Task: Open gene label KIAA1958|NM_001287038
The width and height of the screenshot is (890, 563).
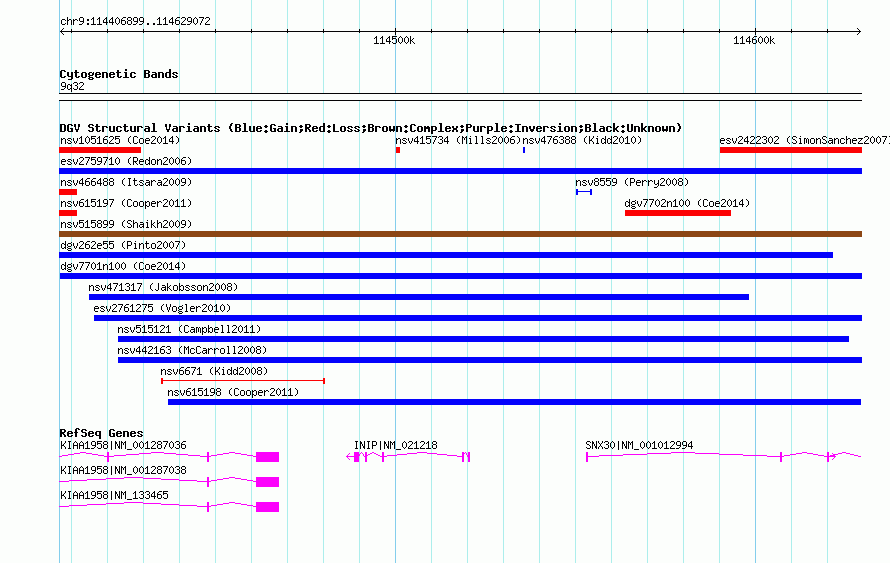Action: click(123, 470)
